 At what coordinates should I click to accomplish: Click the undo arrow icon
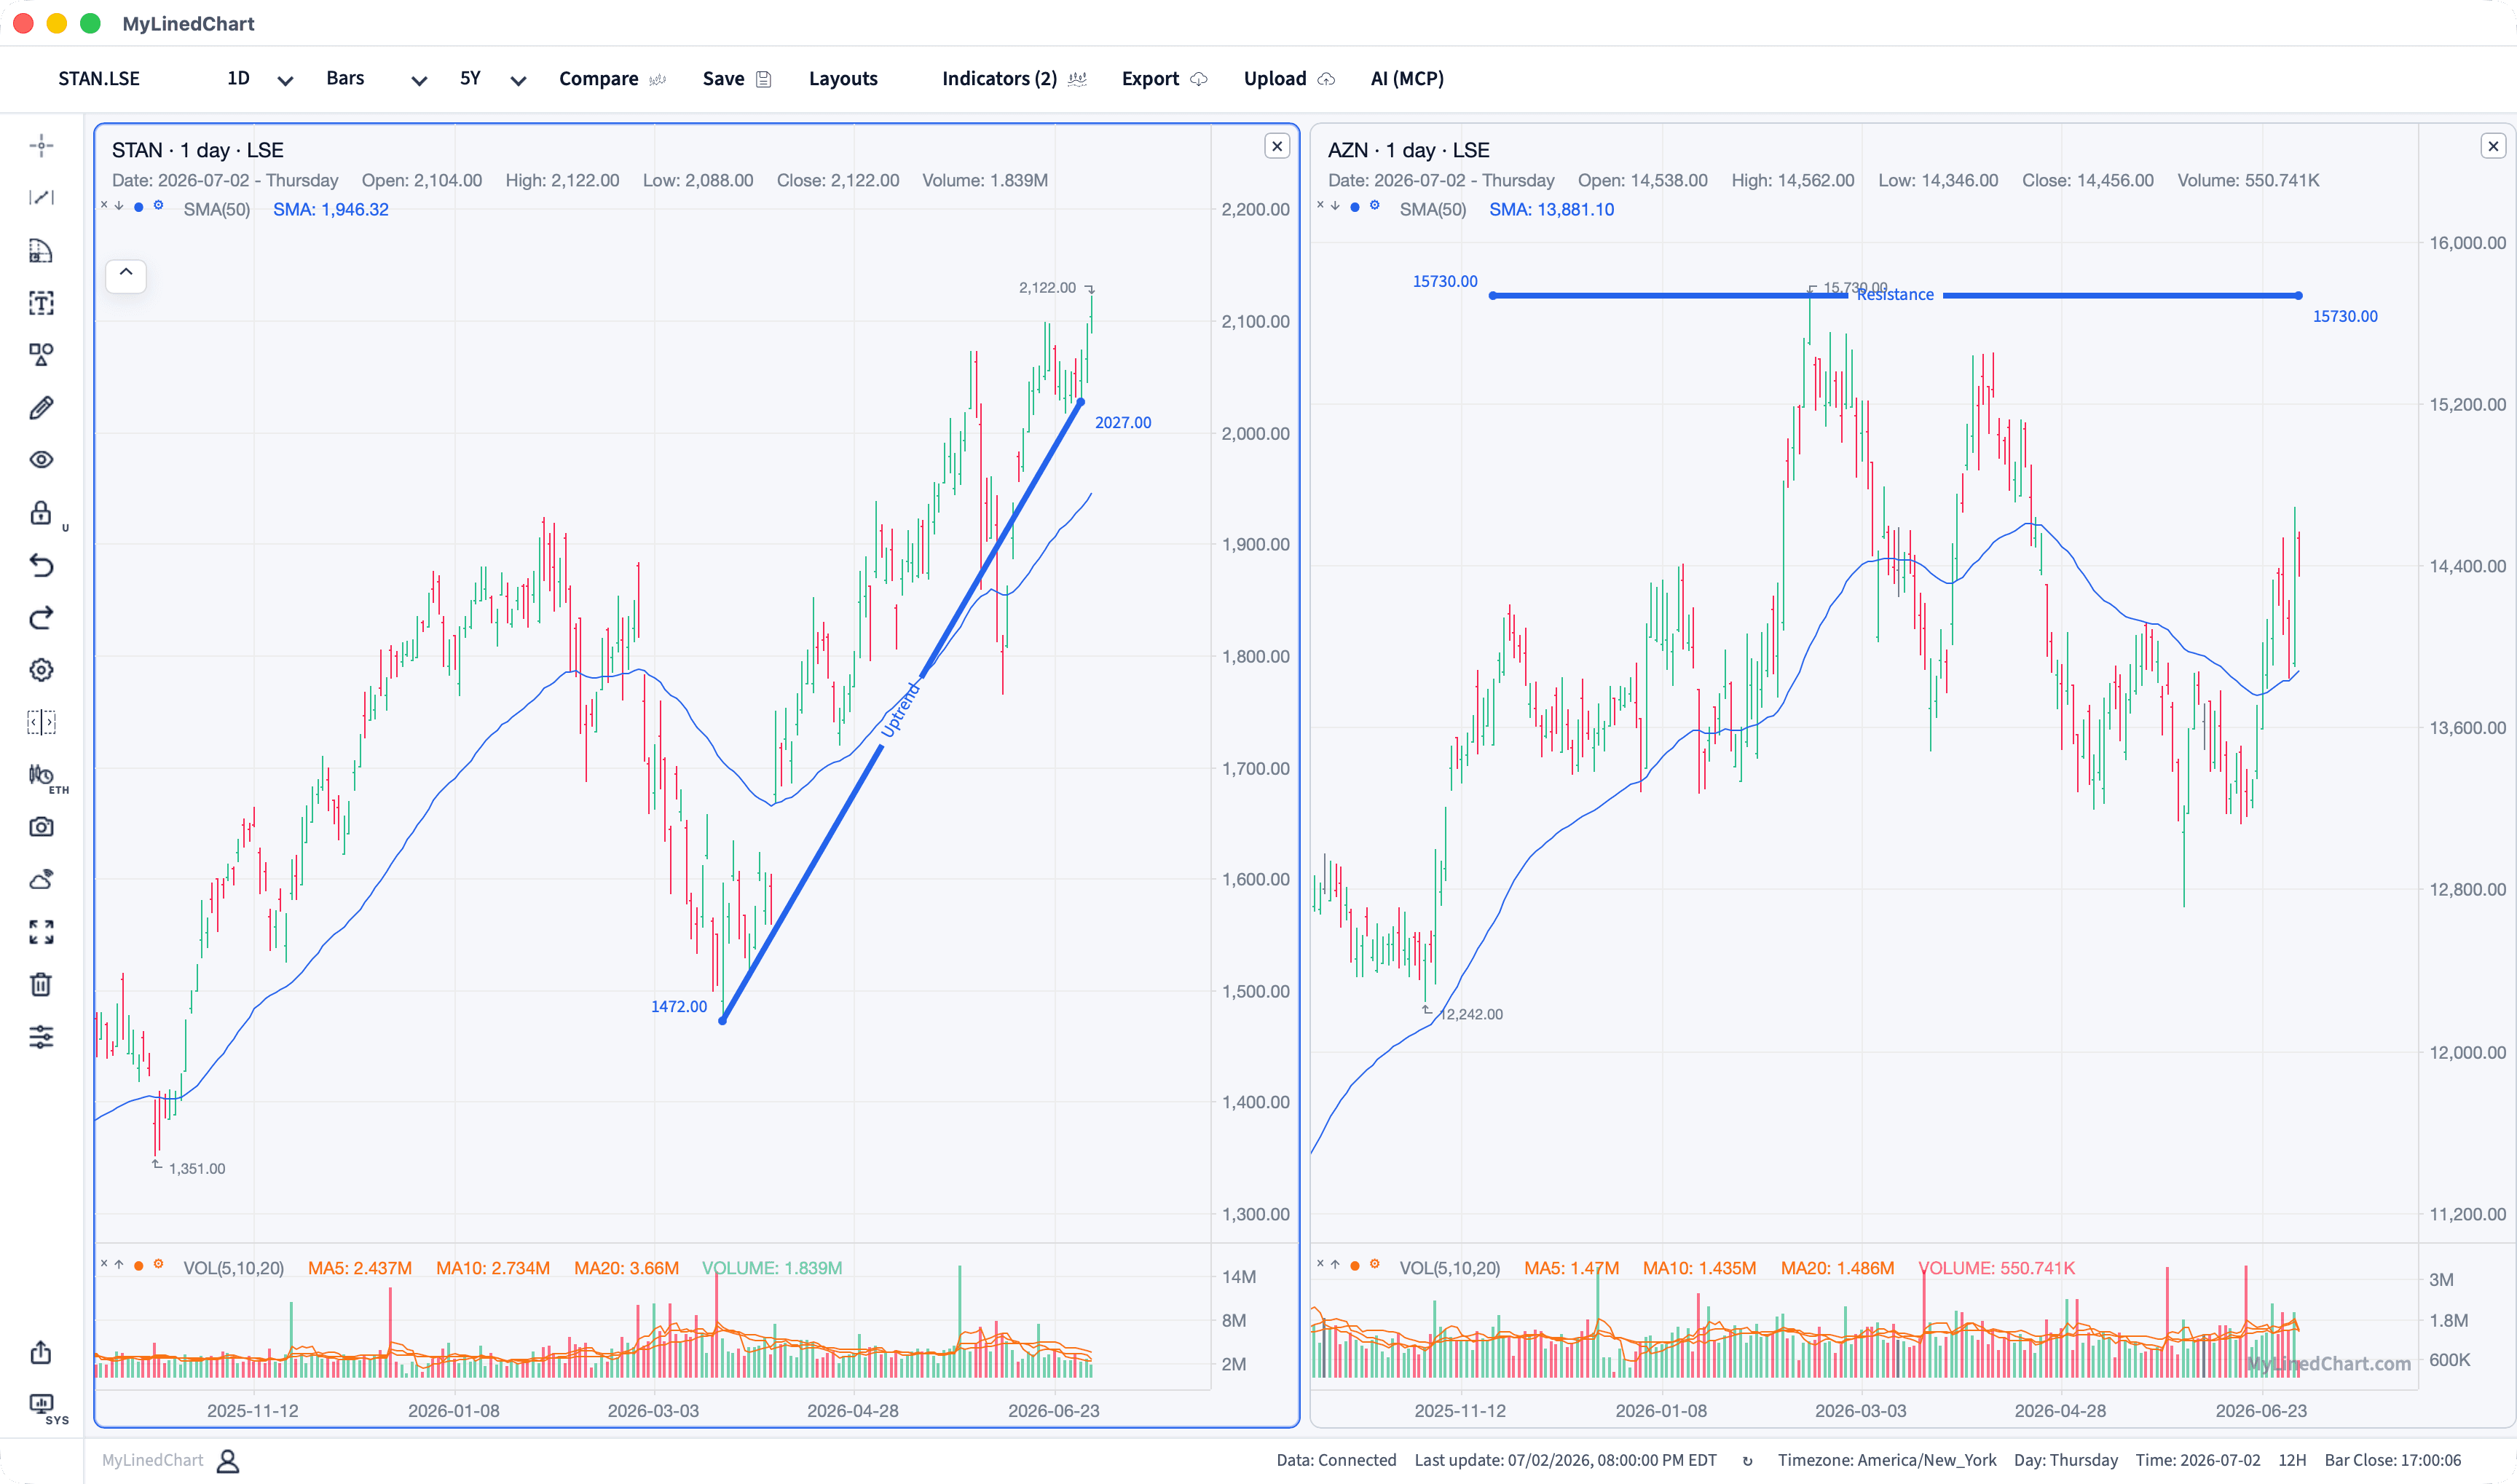(41, 566)
